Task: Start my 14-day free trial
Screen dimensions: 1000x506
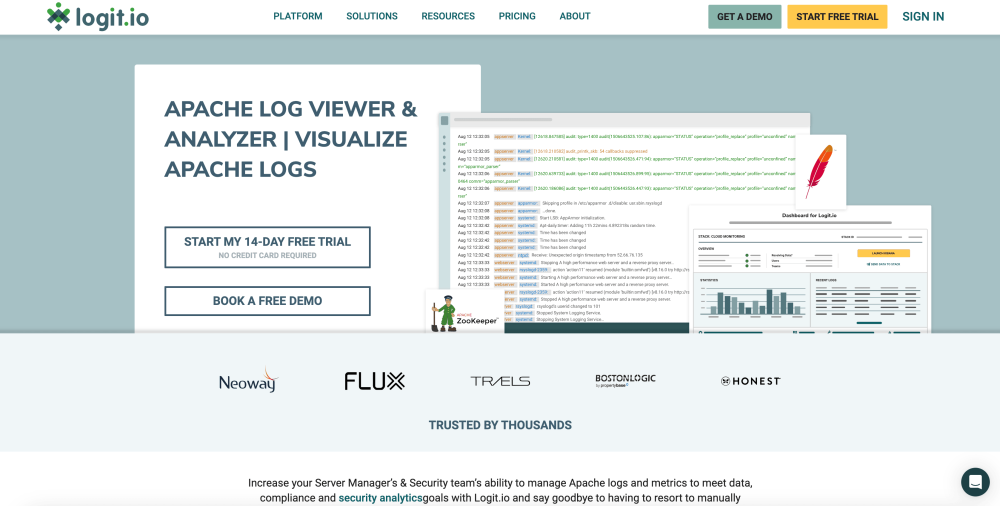Action: [267, 247]
